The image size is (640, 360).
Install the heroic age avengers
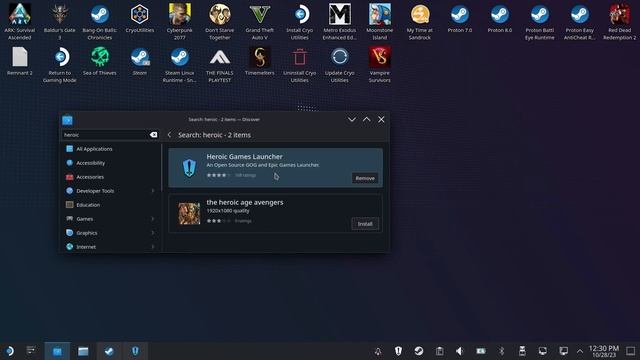tap(365, 224)
